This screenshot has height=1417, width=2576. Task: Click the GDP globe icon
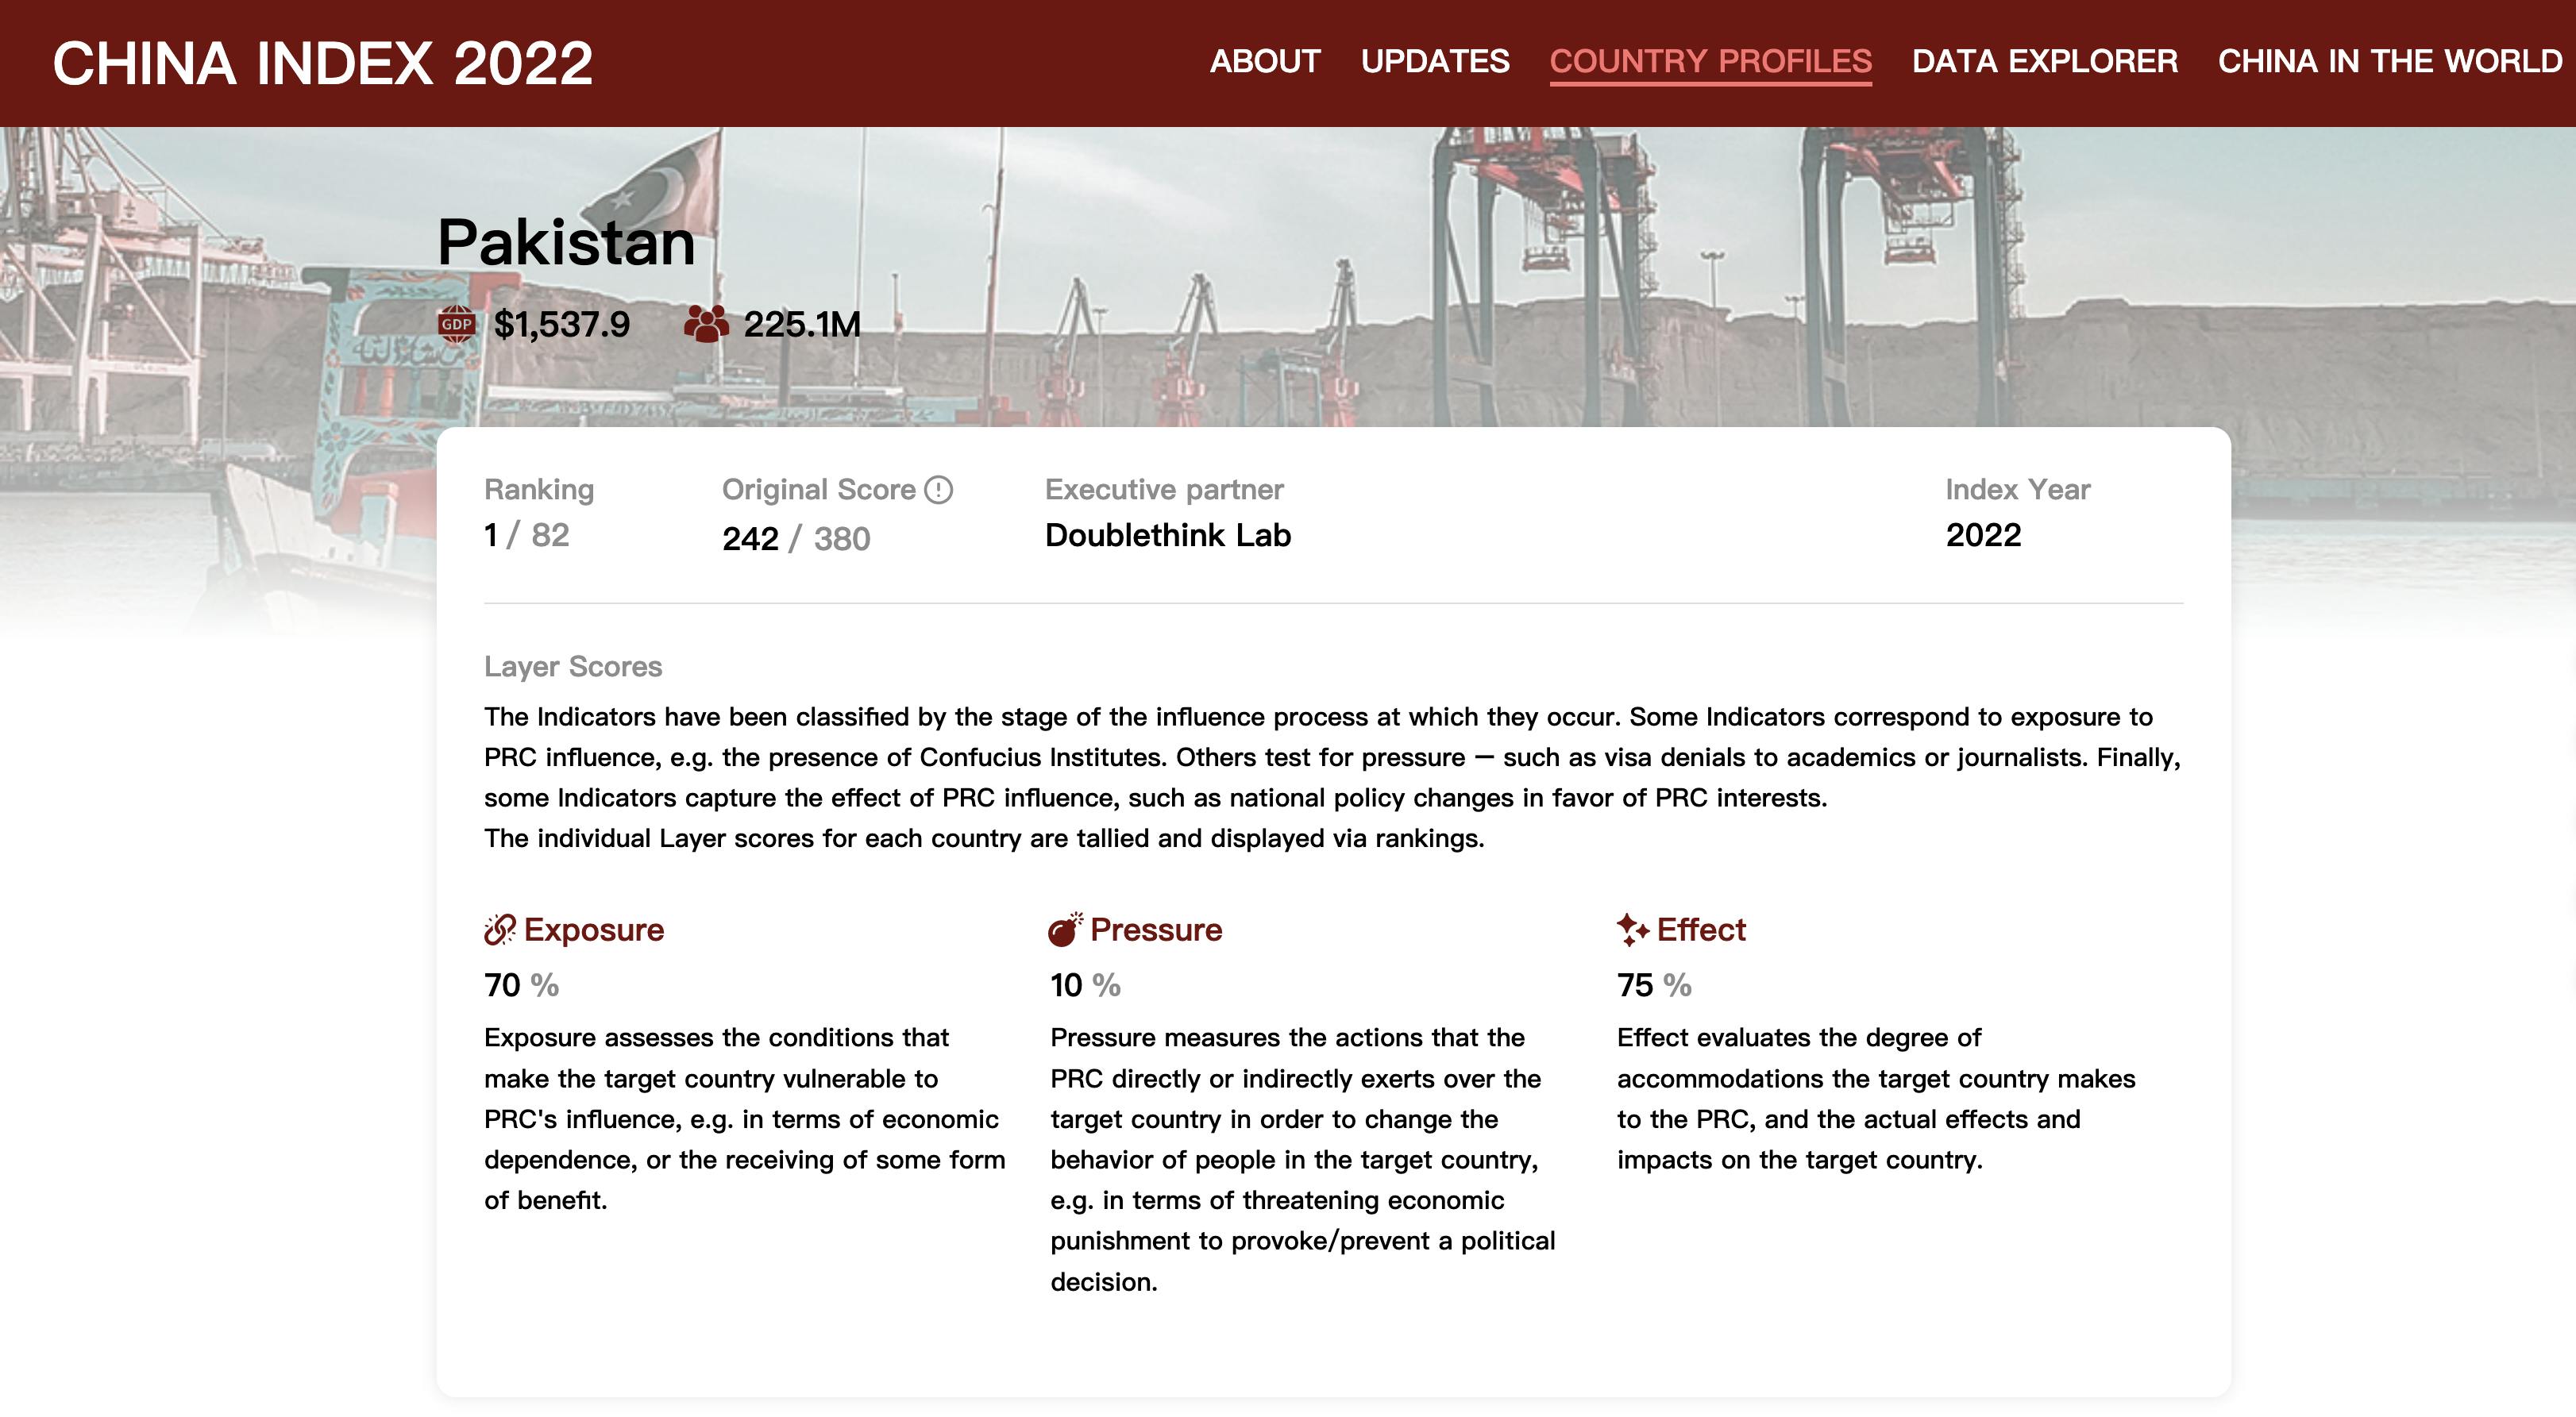coord(456,324)
